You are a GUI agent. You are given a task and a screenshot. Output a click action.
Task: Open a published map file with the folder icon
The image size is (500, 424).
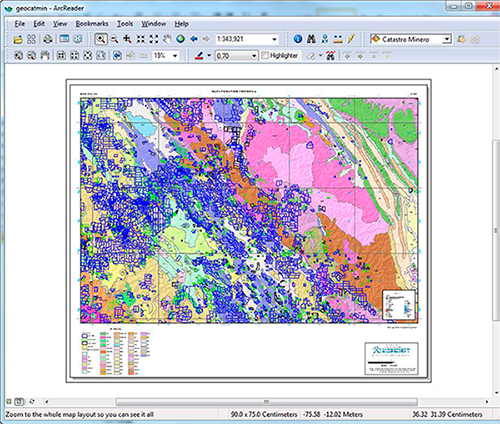(18, 39)
